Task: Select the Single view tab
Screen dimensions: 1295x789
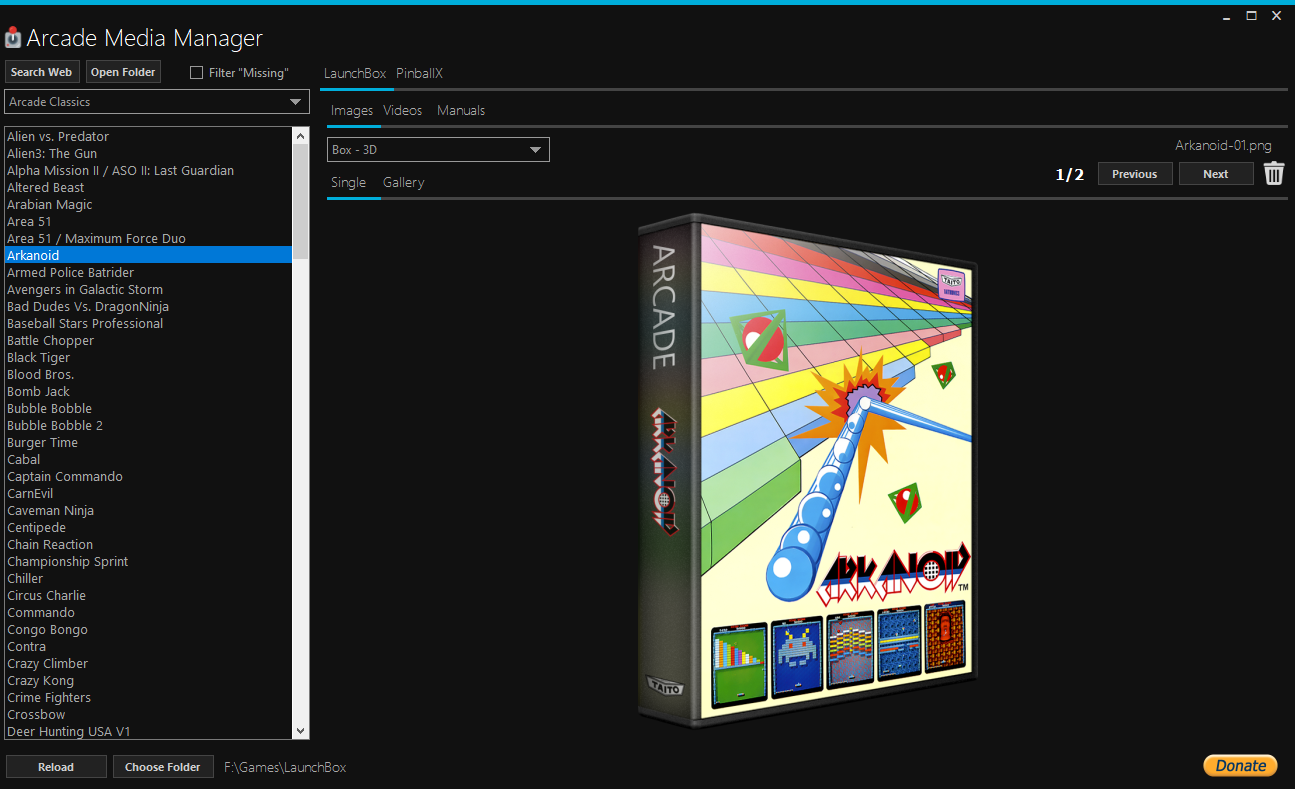Action: pyautogui.click(x=349, y=183)
